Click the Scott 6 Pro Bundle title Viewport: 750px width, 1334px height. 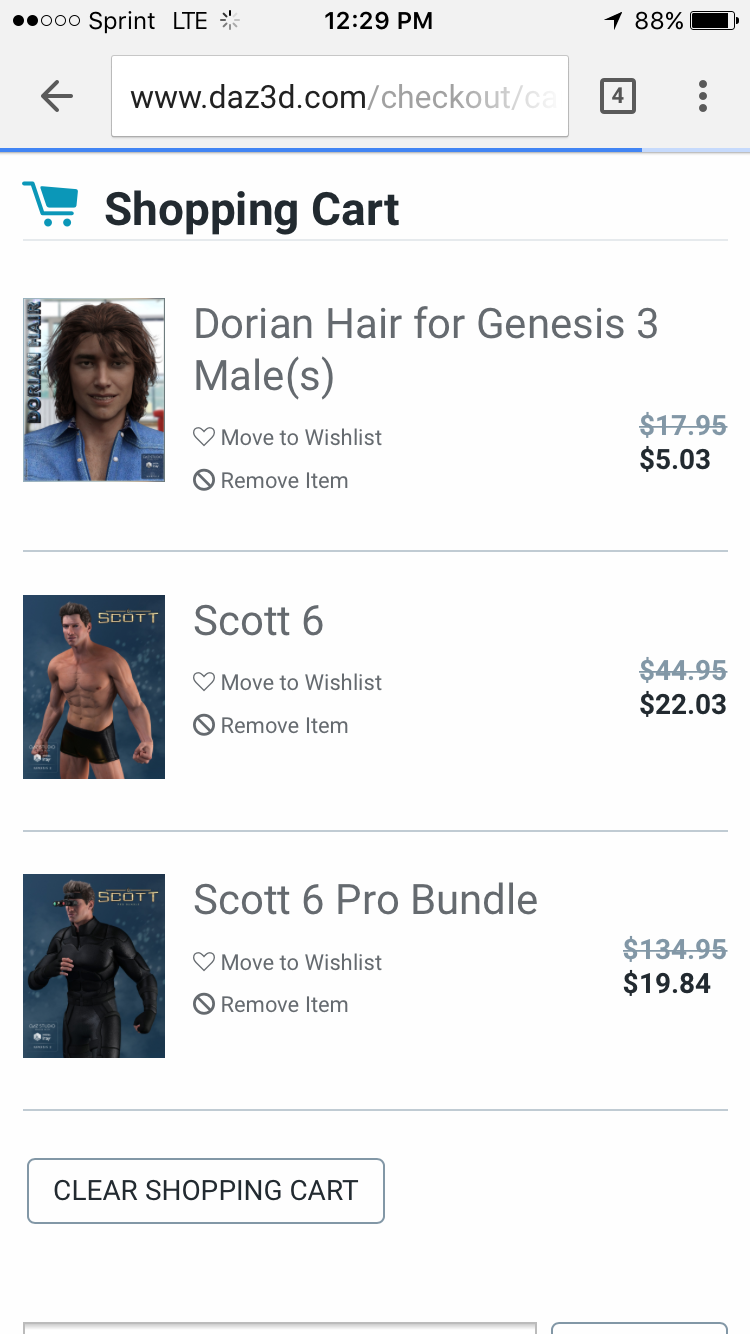(365, 900)
